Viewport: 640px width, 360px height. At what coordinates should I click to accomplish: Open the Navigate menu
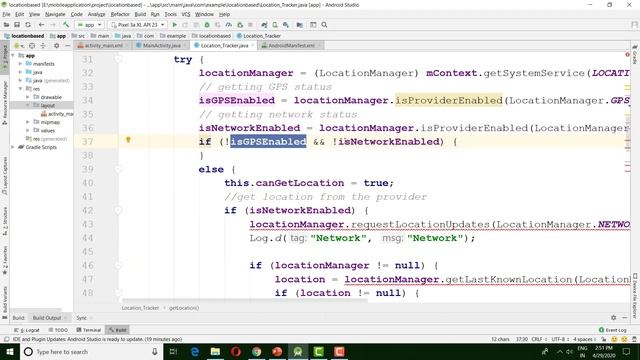click(55, 14)
